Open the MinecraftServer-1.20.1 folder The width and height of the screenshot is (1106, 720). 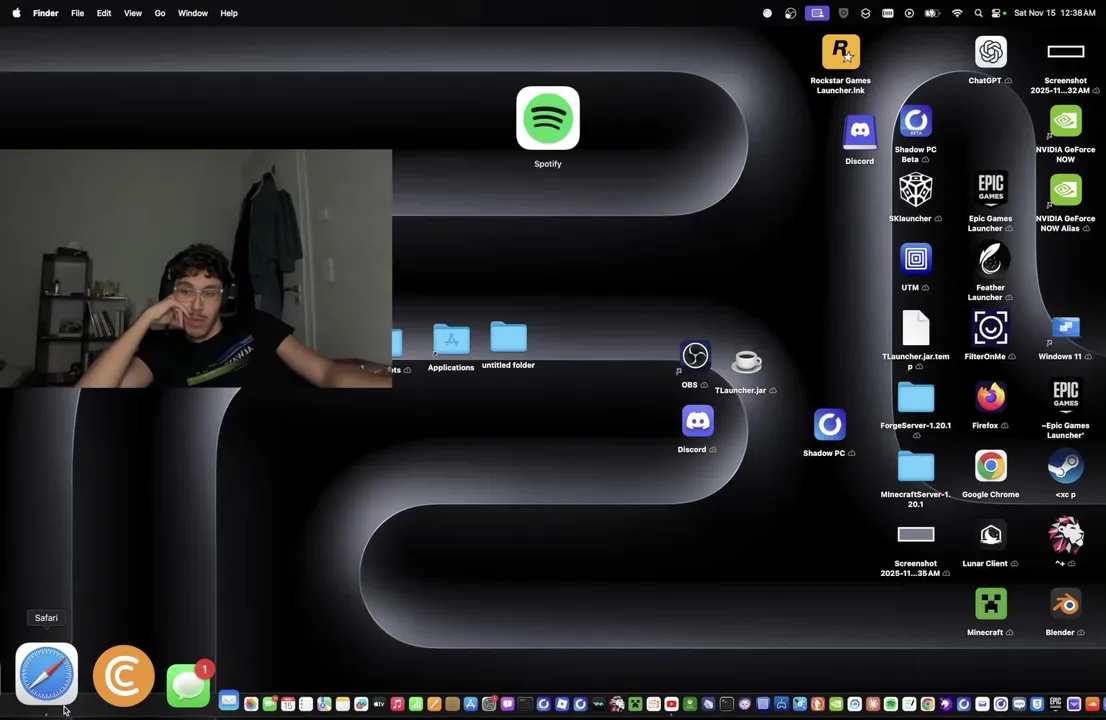point(916,467)
